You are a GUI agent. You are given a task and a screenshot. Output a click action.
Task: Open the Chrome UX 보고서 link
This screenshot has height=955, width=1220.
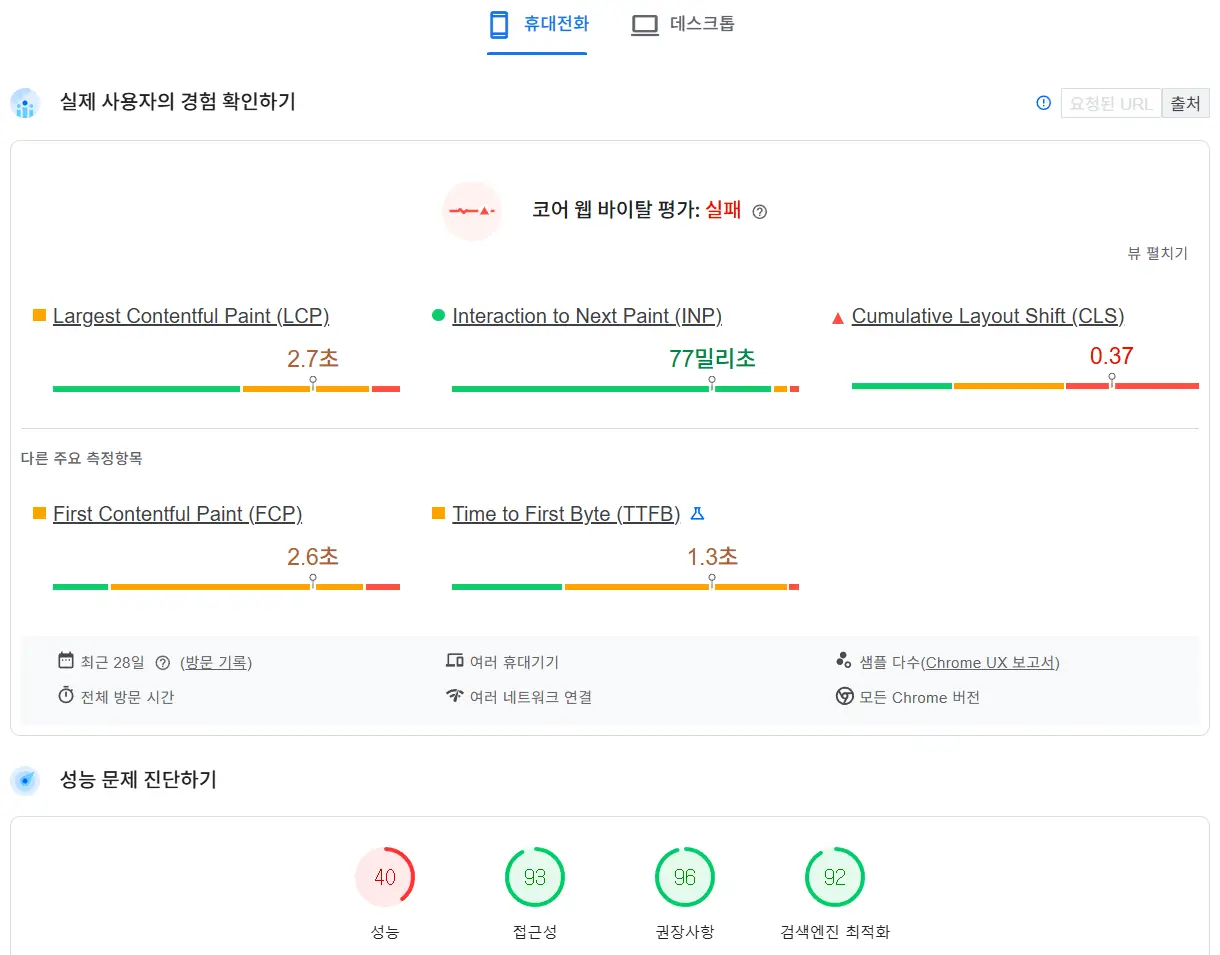click(990, 662)
